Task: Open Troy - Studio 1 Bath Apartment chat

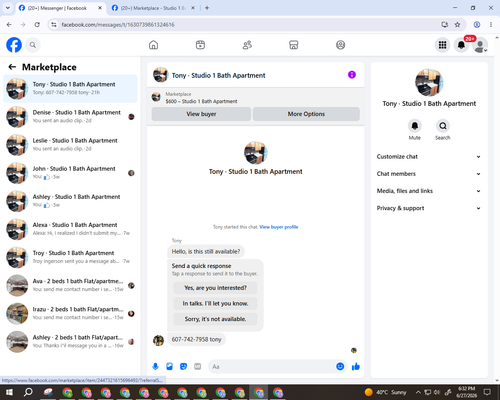Action: 70,257
